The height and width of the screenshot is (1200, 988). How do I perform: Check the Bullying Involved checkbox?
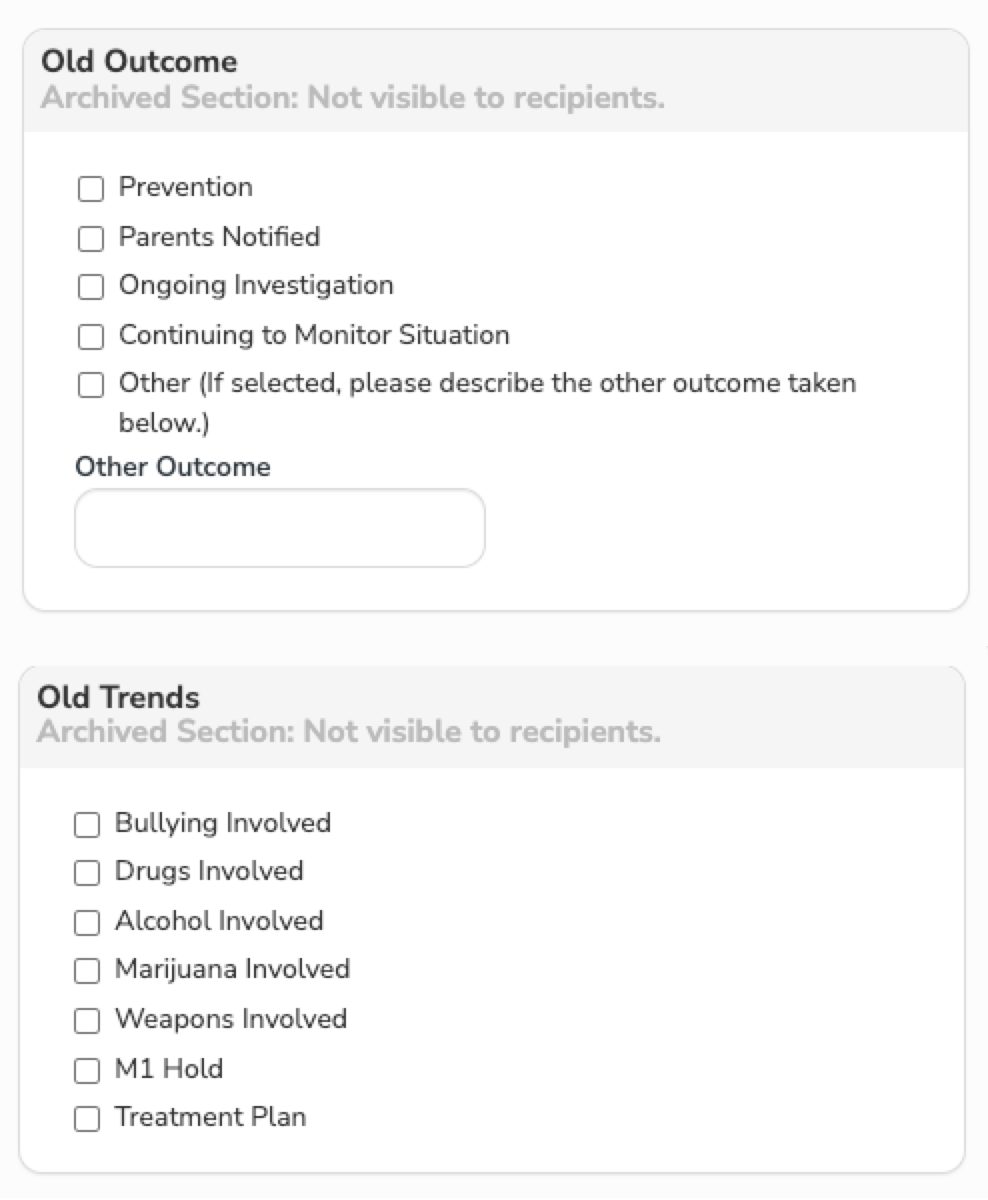(87, 824)
